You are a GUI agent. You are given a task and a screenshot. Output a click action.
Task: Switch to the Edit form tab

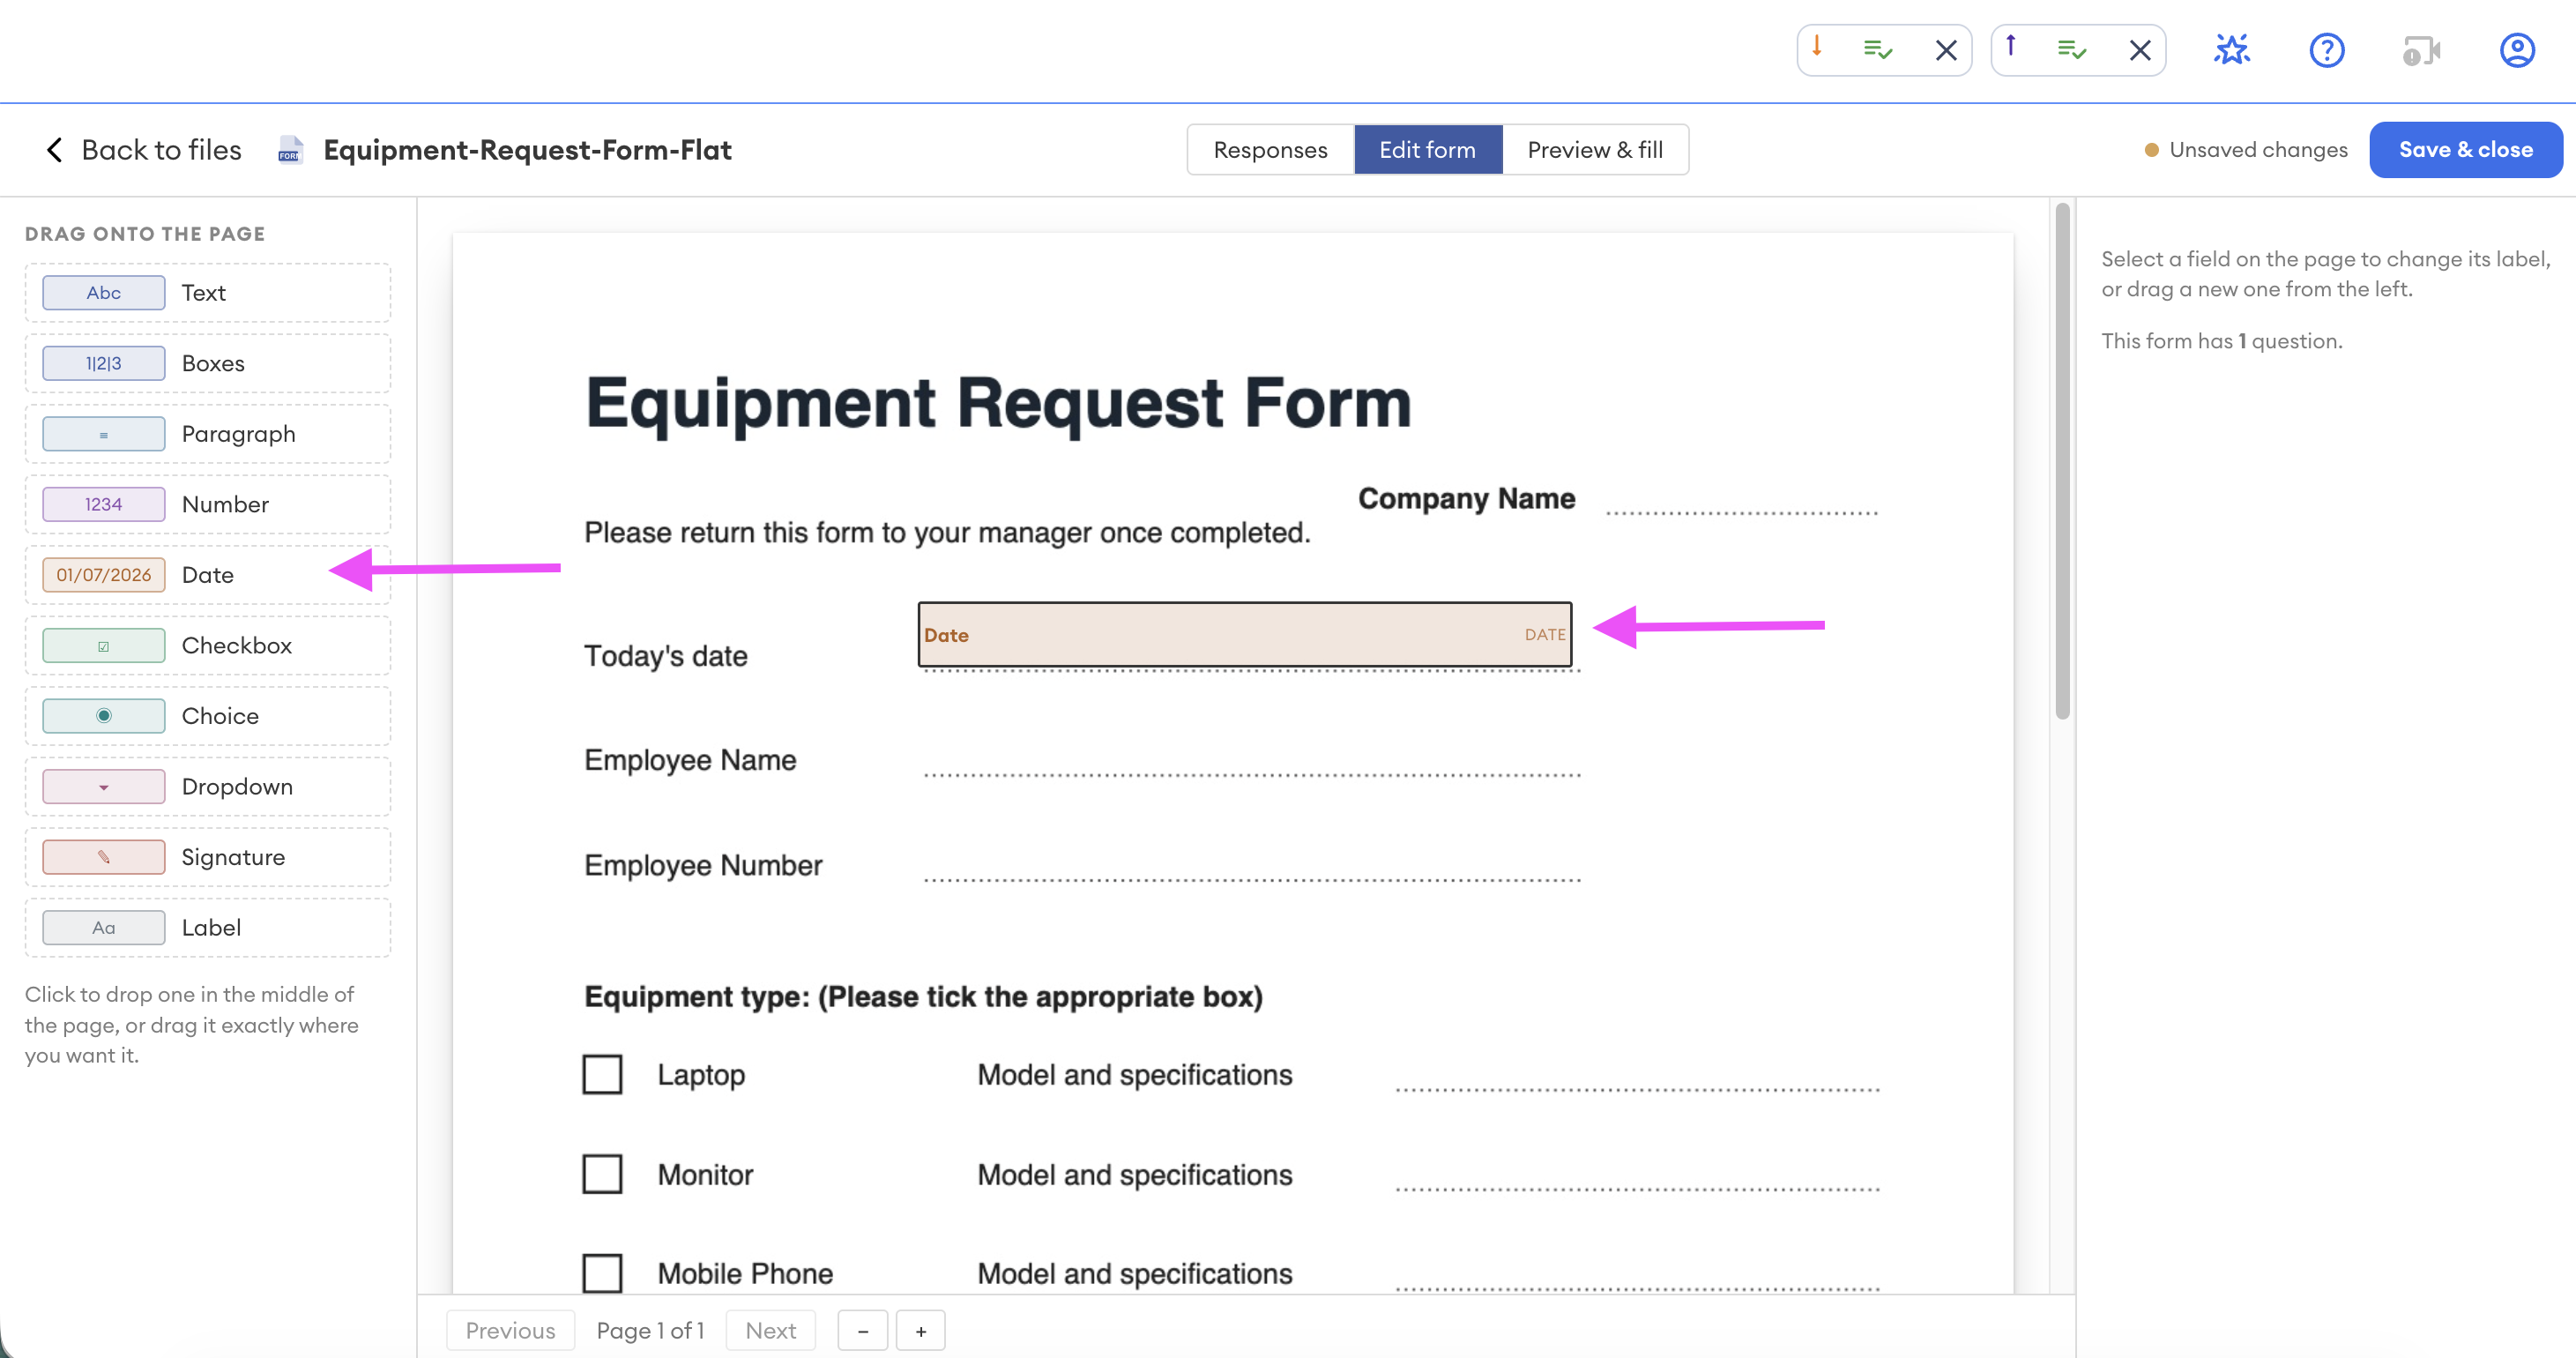1427,150
